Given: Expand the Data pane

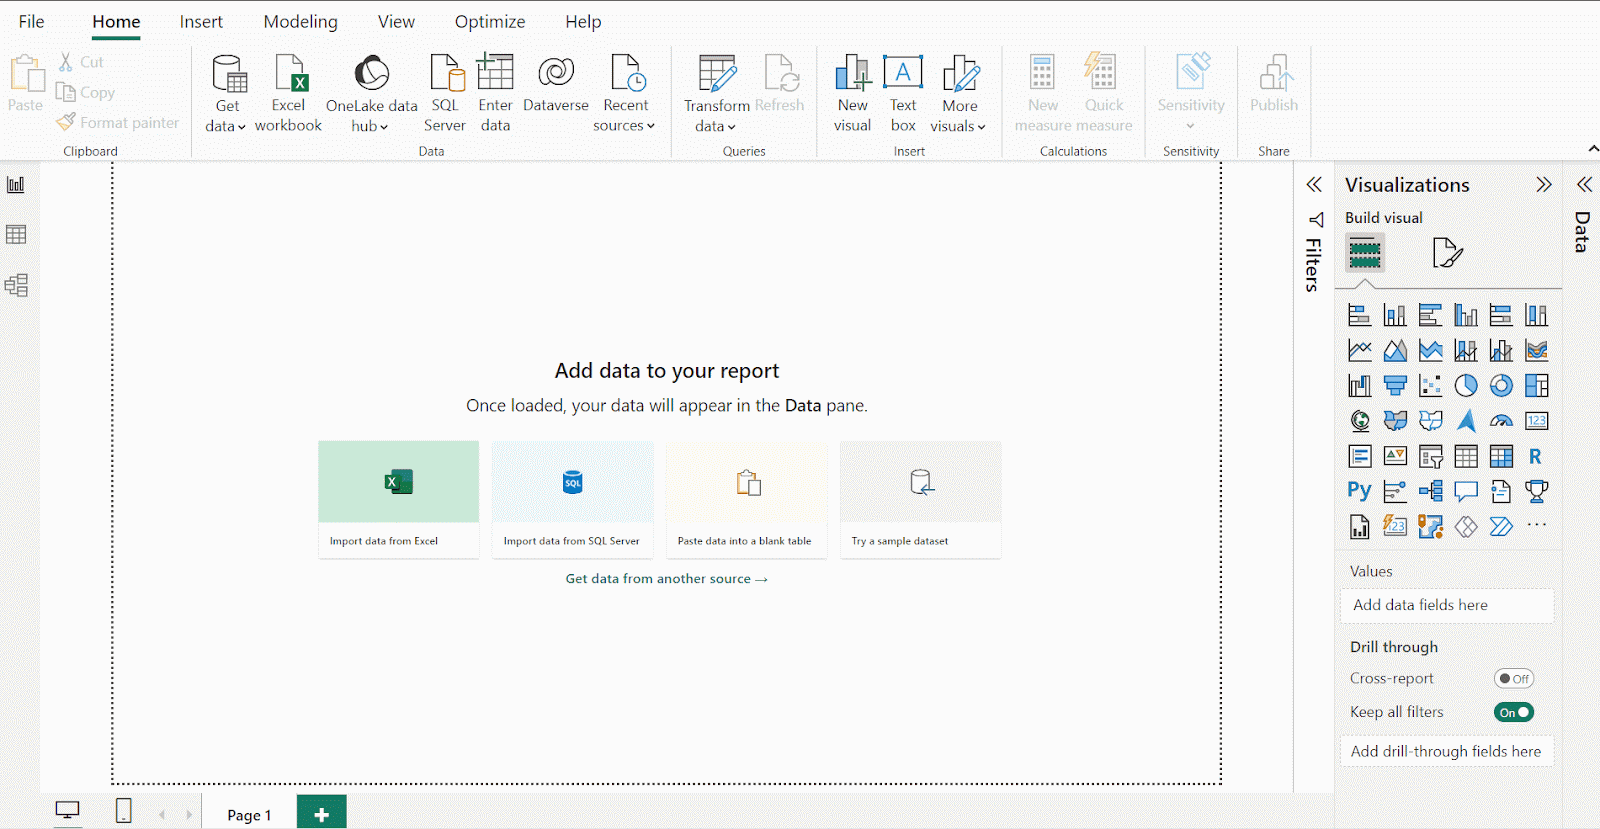Looking at the screenshot, I should pos(1584,185).
